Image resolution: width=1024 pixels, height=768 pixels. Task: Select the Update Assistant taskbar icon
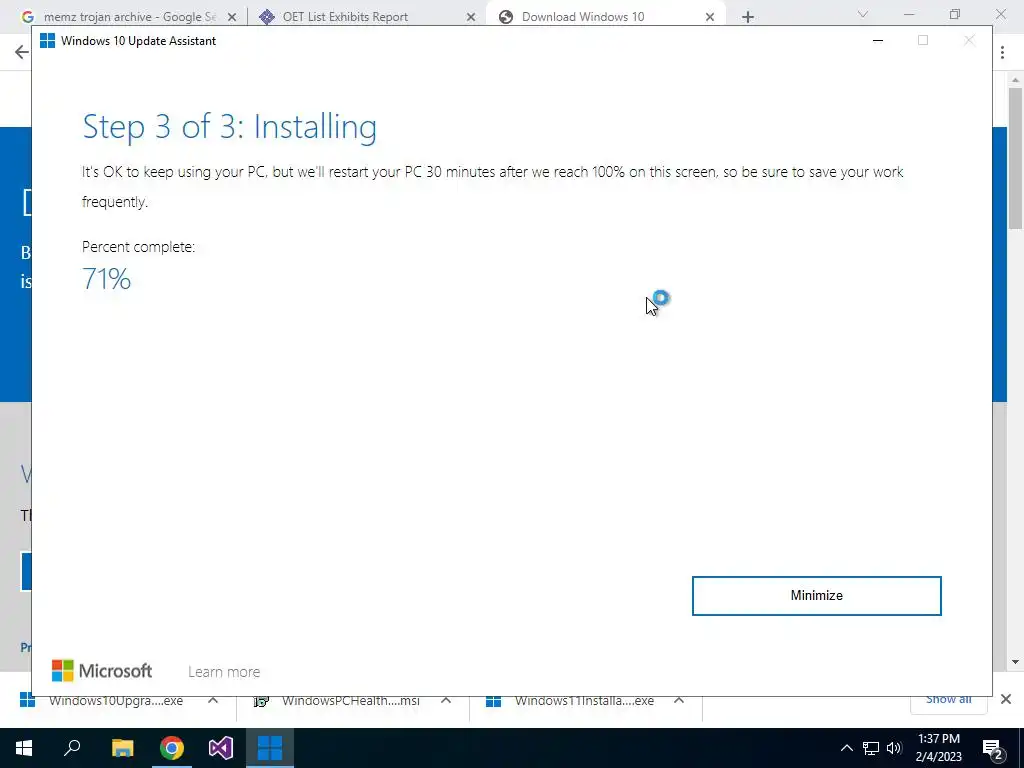tap(270, 748)
